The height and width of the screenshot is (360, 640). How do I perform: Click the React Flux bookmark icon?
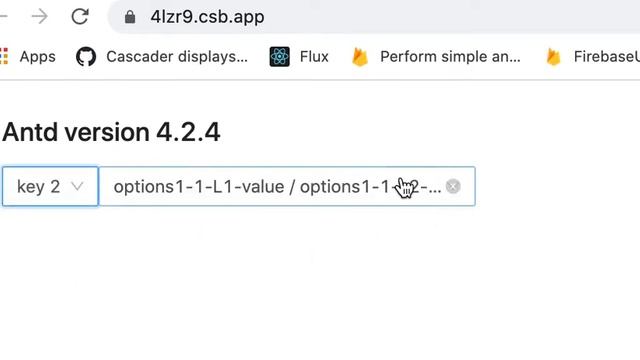(x=280, y=57)
